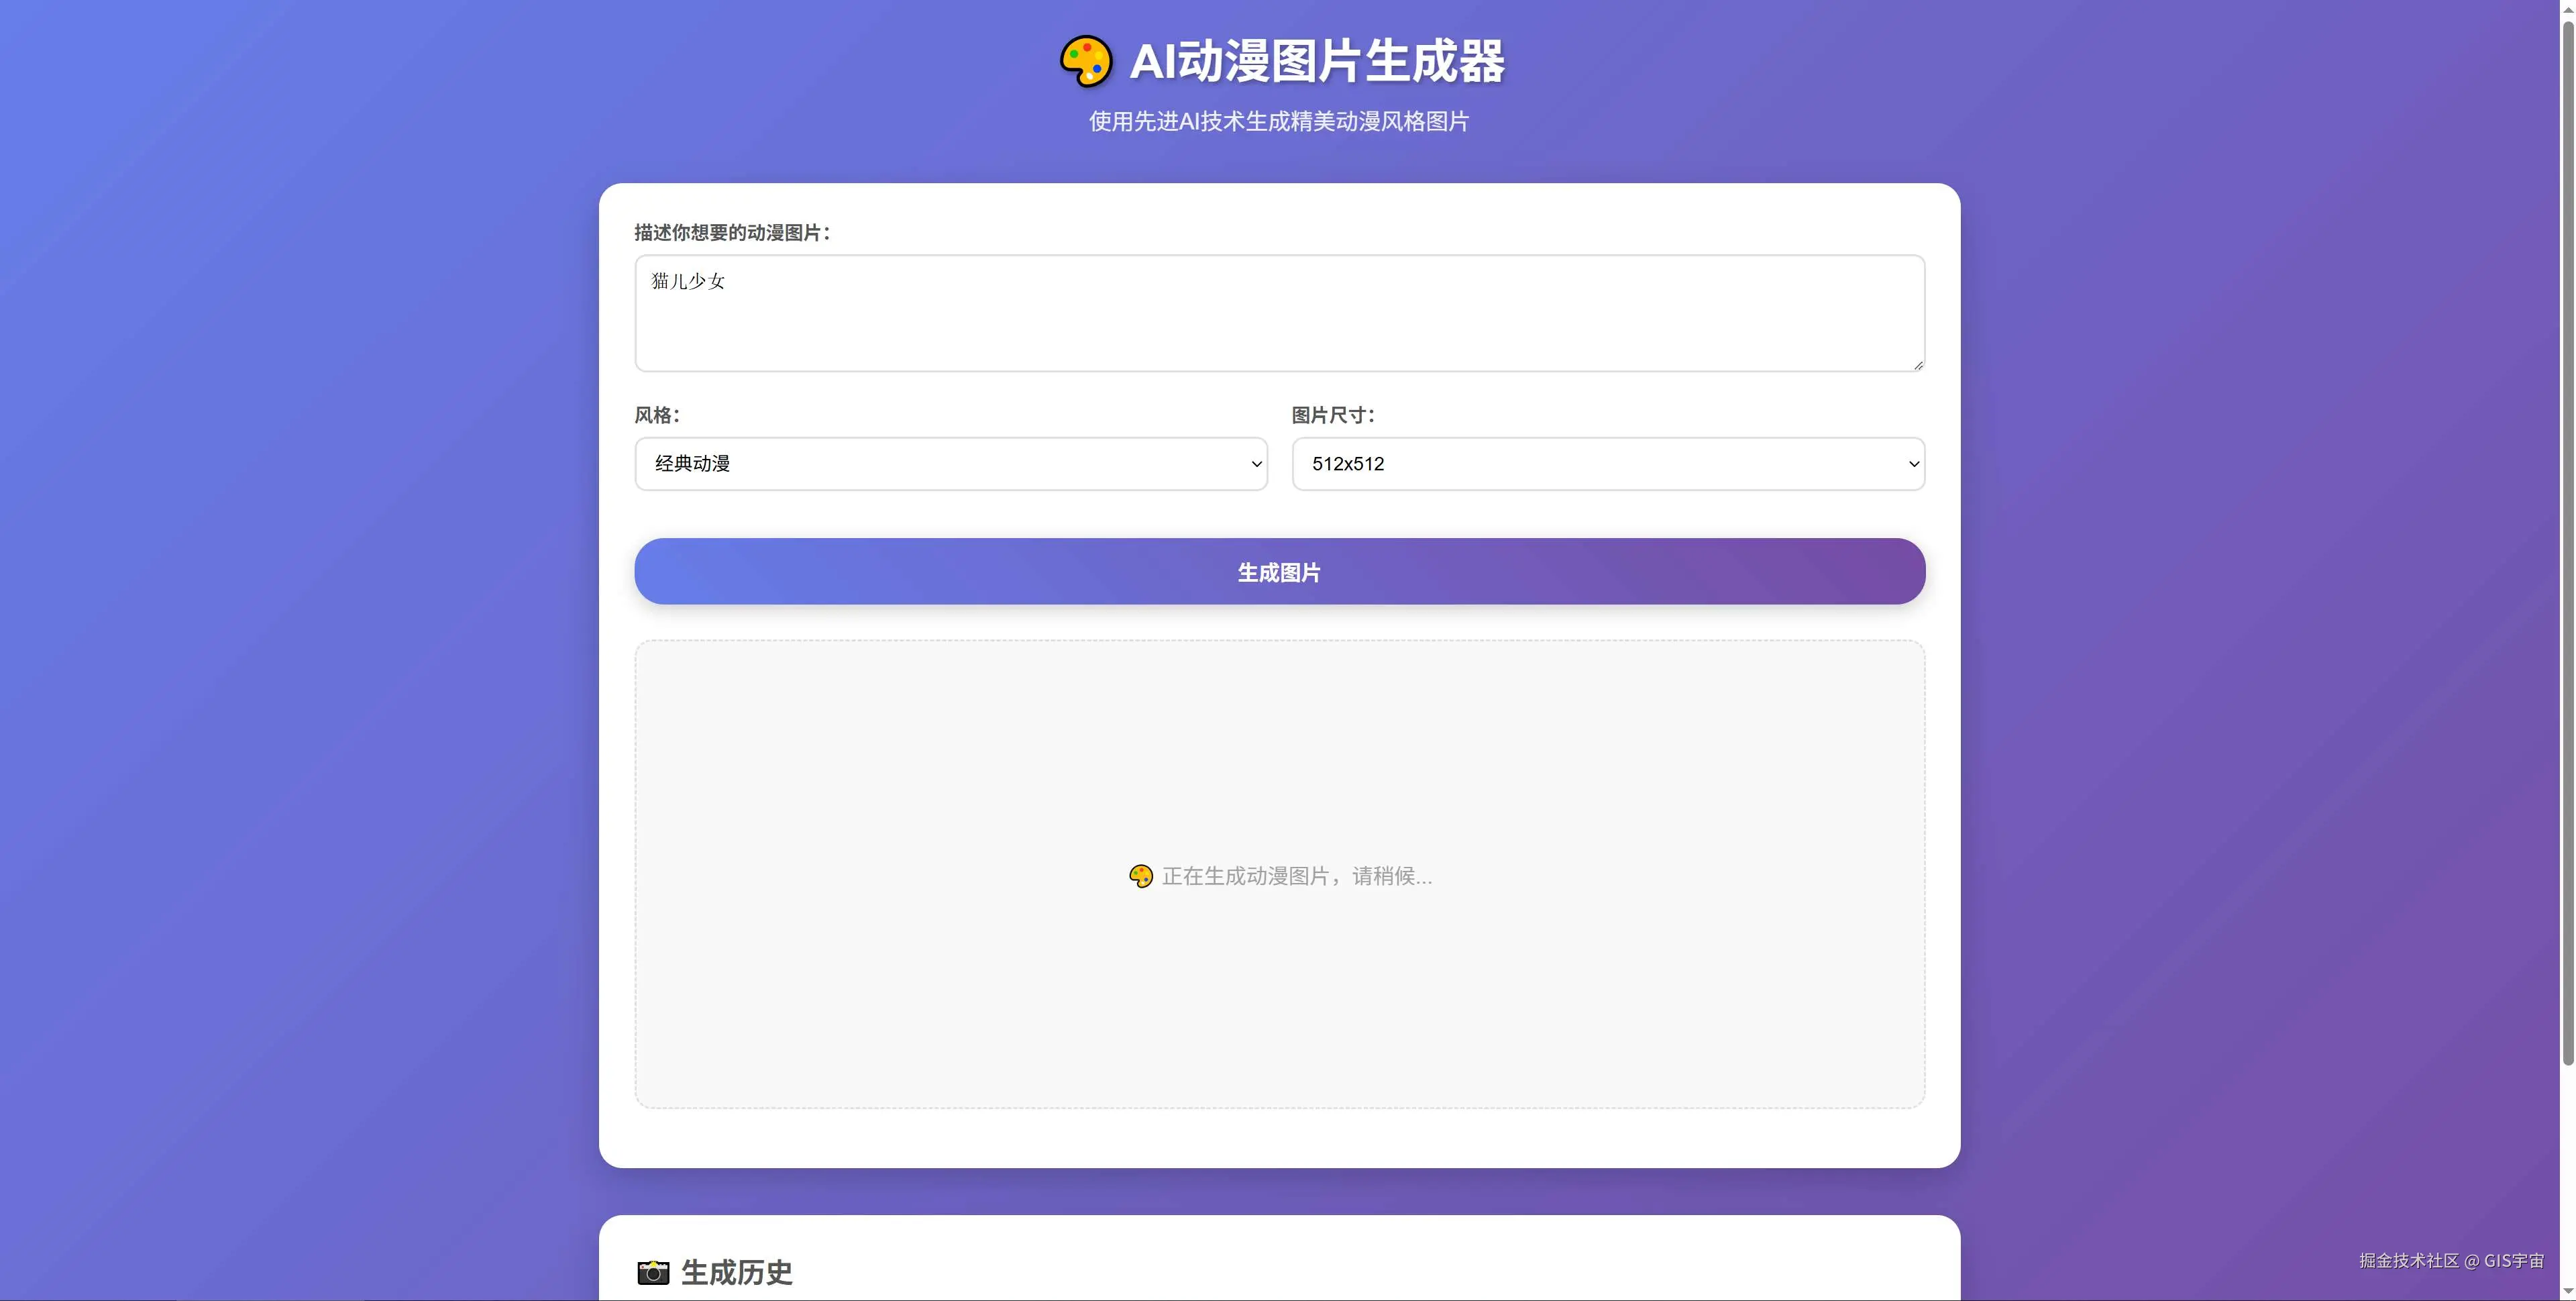Click the 掘金技术社区 @ GIS宇宙 watermark
The width and height of the screenshot is (2576, 1301).
(2451, 1260)
